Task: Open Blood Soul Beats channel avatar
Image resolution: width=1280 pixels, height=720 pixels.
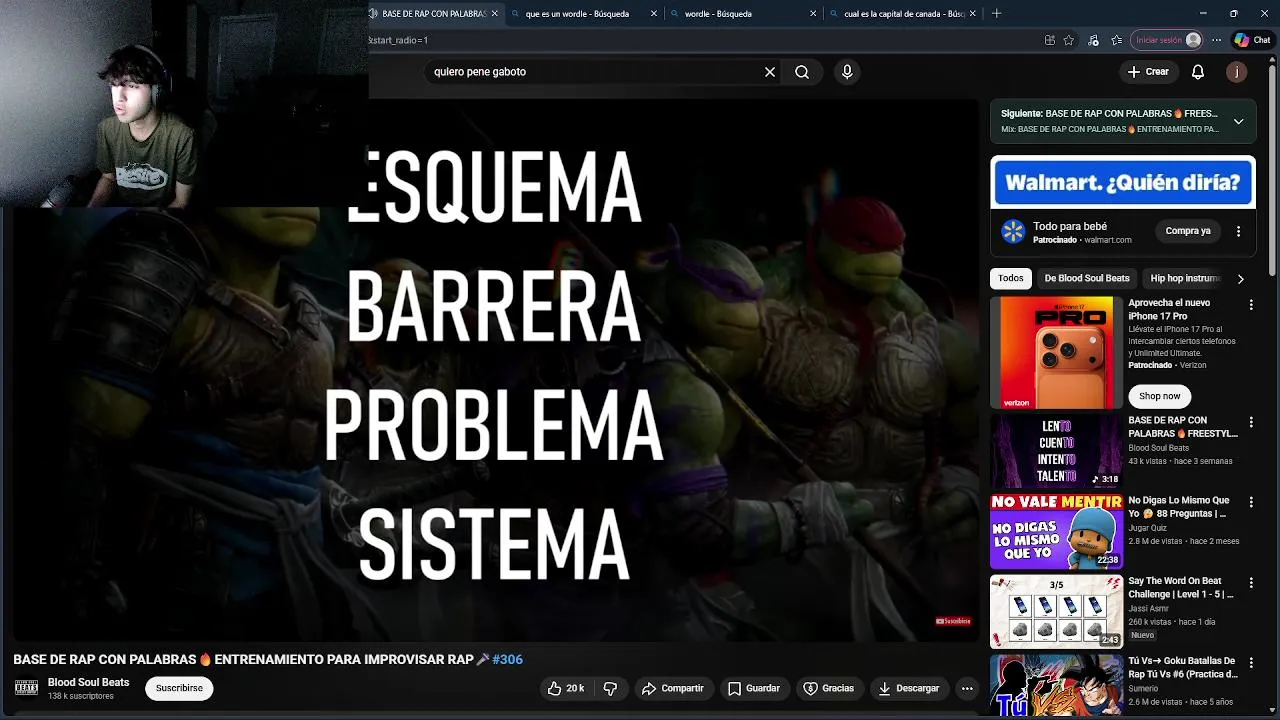Action: [26, 688]
